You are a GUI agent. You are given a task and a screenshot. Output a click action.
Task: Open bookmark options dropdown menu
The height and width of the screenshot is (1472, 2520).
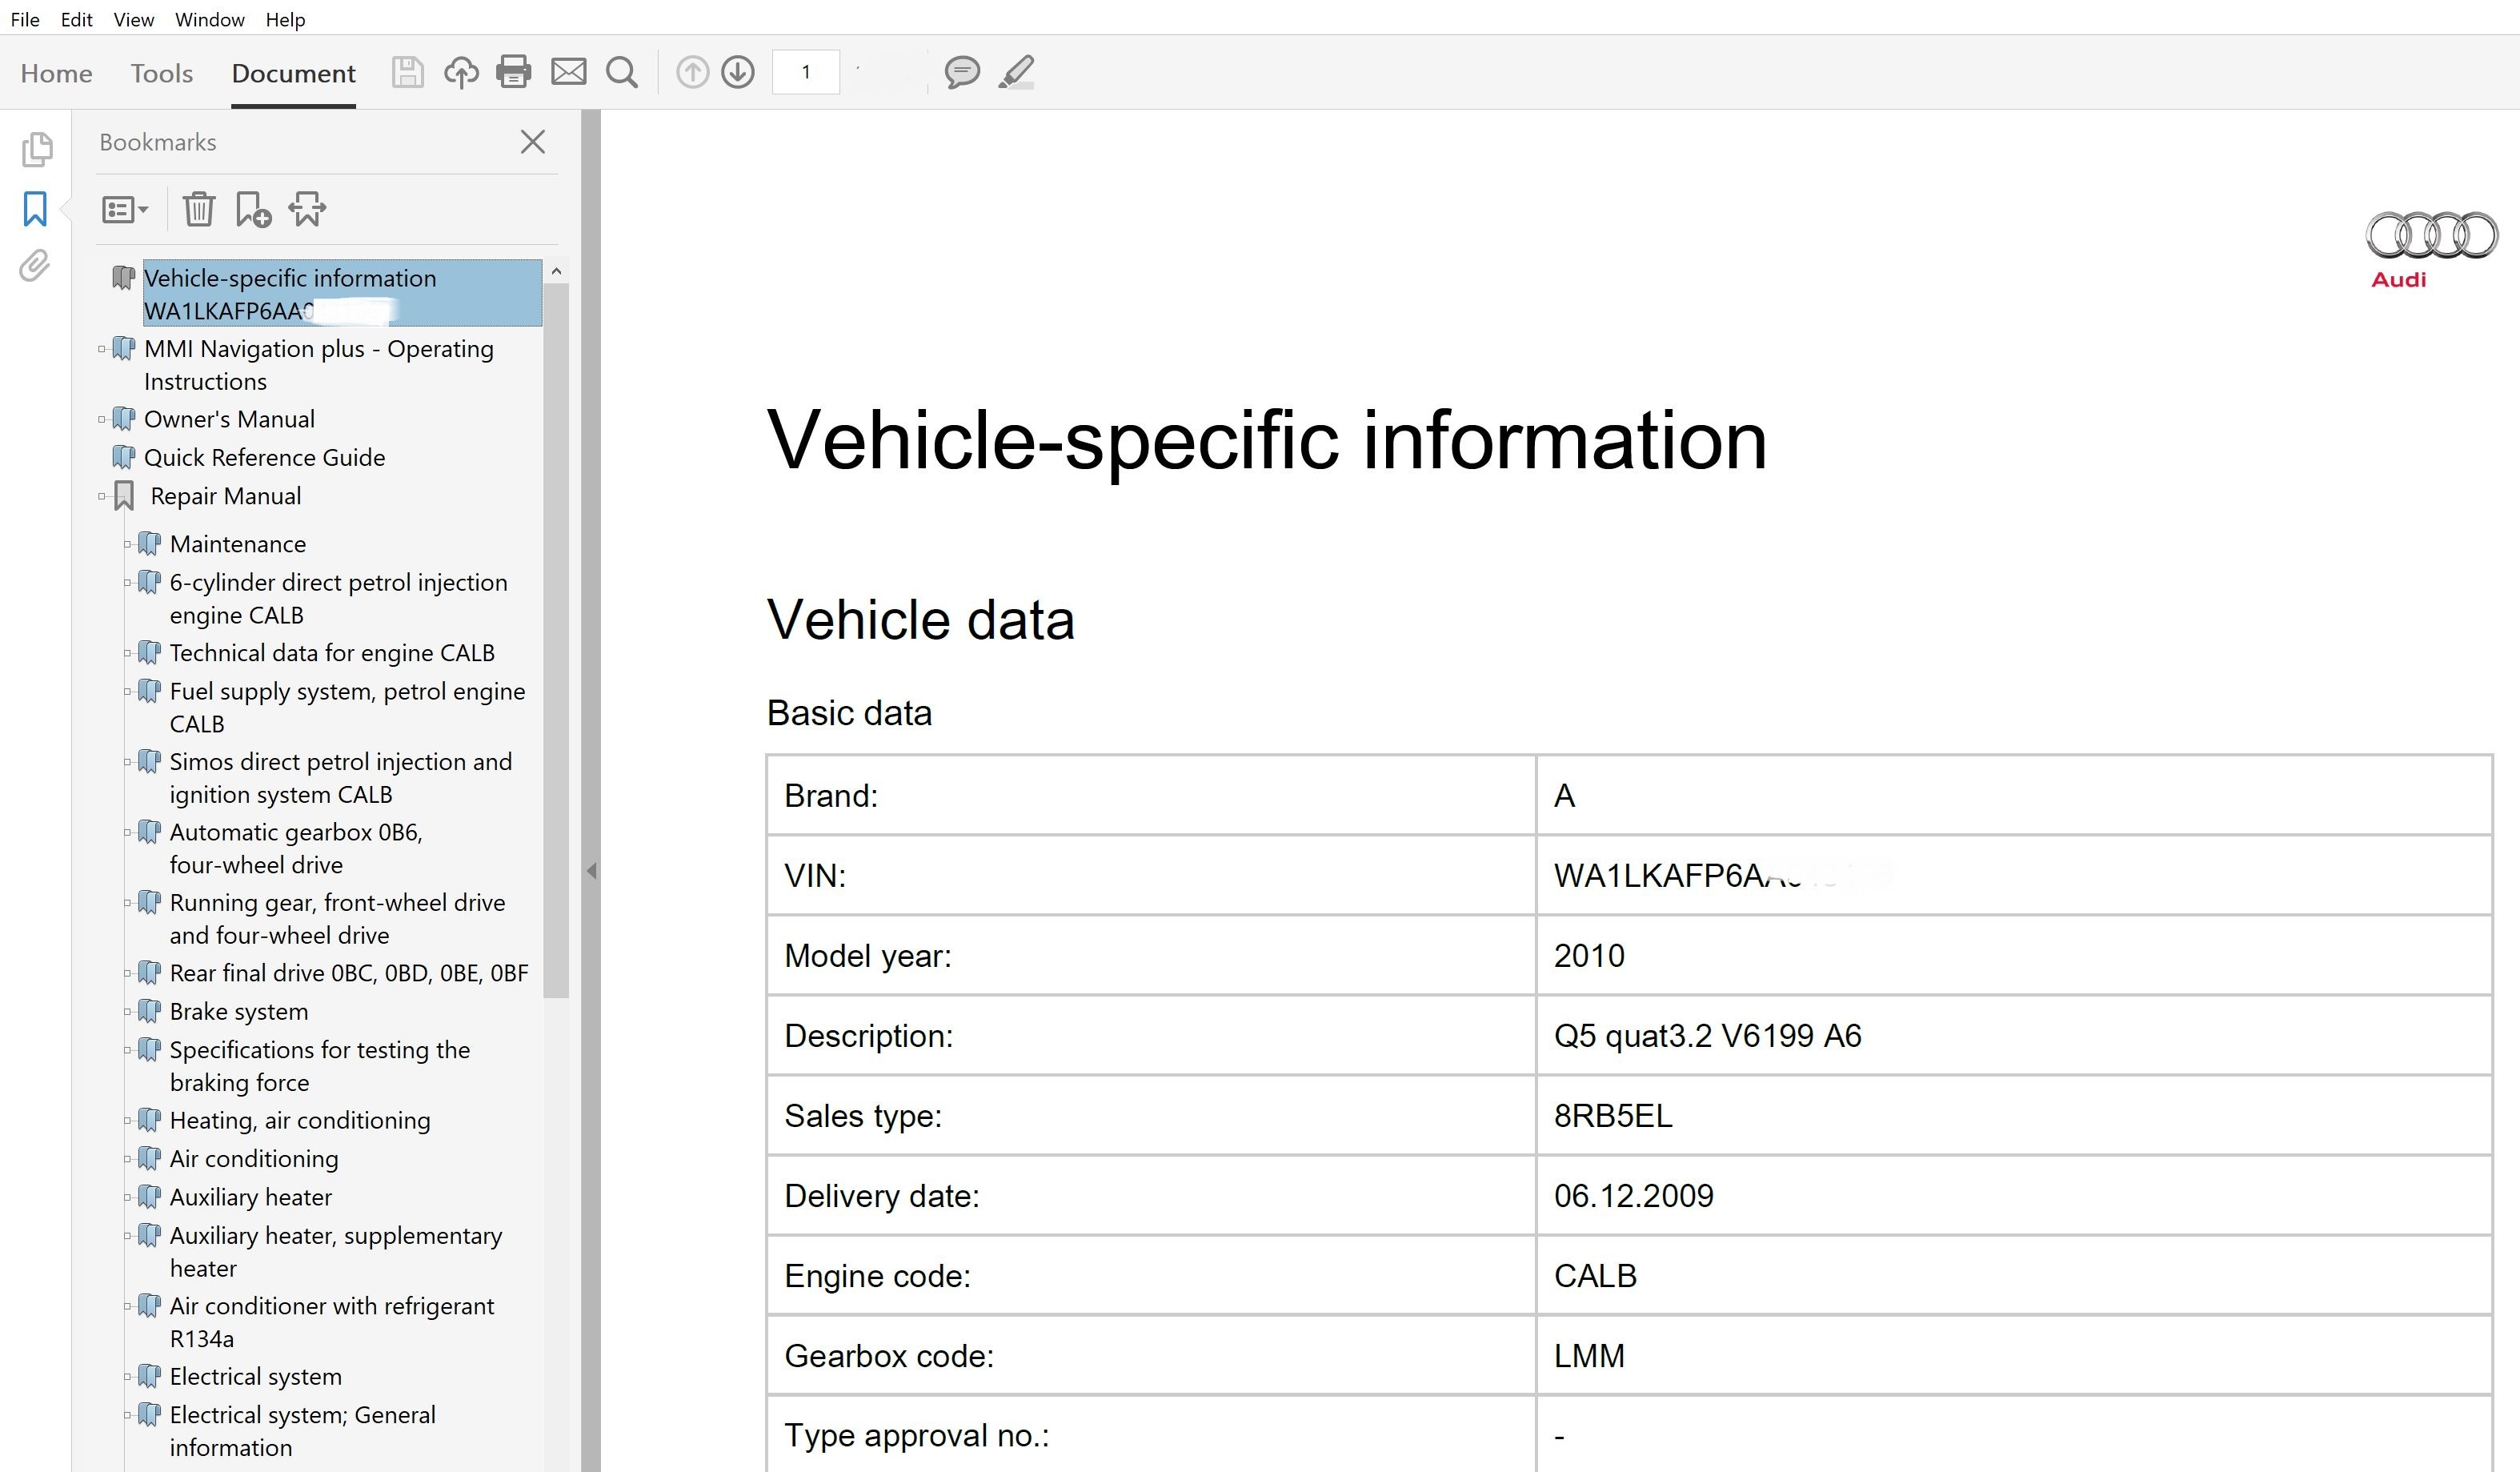click(x=125, y=209)
